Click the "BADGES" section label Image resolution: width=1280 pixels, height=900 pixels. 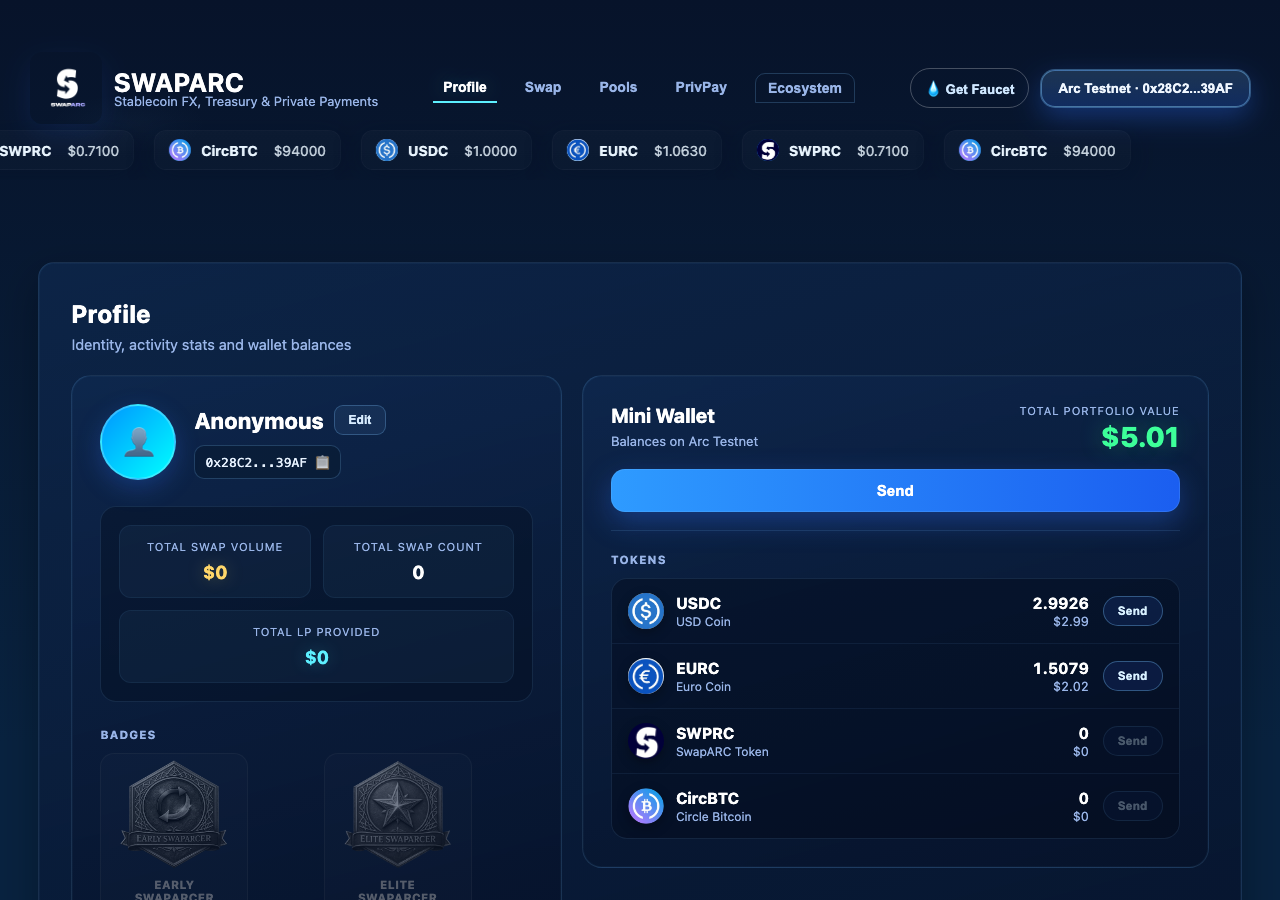128,735
